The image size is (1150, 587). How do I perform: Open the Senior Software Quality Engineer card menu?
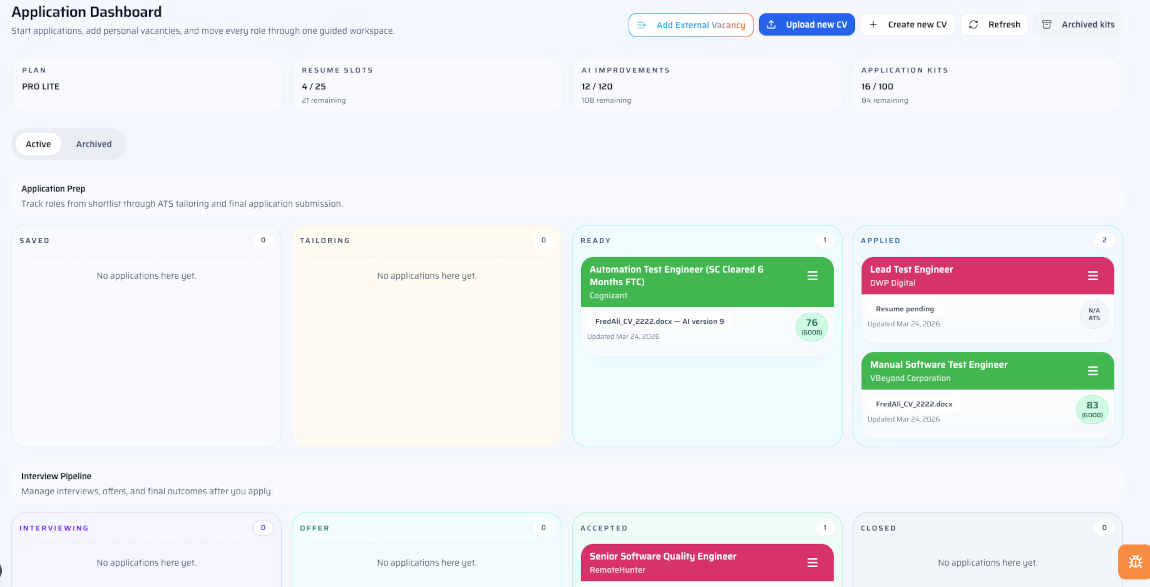point(814,563)
